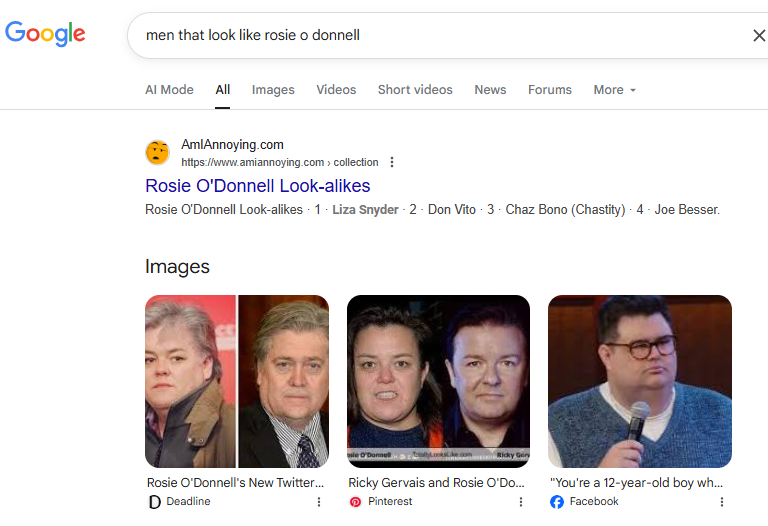The height and width of the screenshot is (526, 768).
Task: Open options menu for AmIAnnoying result
Action: click(391, 162)
